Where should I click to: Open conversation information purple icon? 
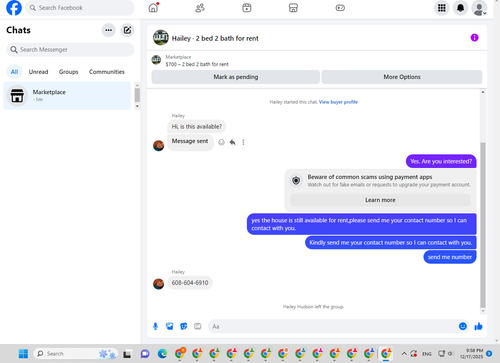pos(474,38)
